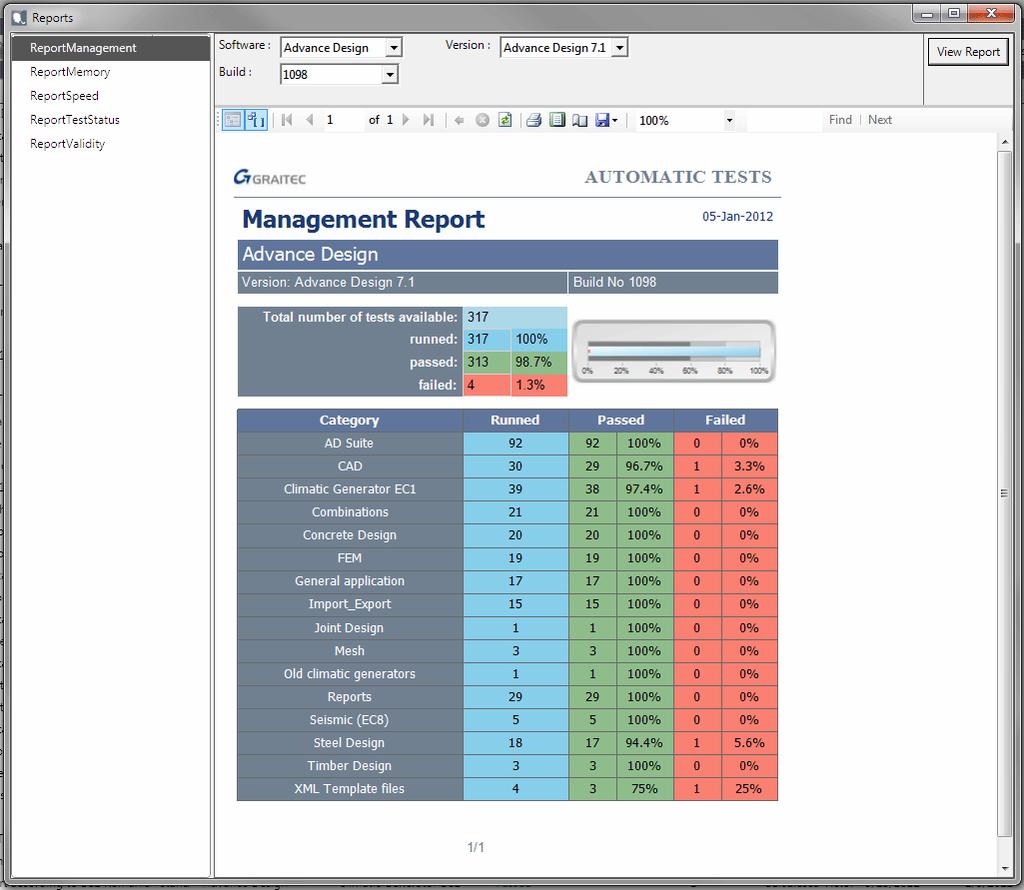
Task: Select ReportValidity in the sidebar
Action: [x=67, y=144]
